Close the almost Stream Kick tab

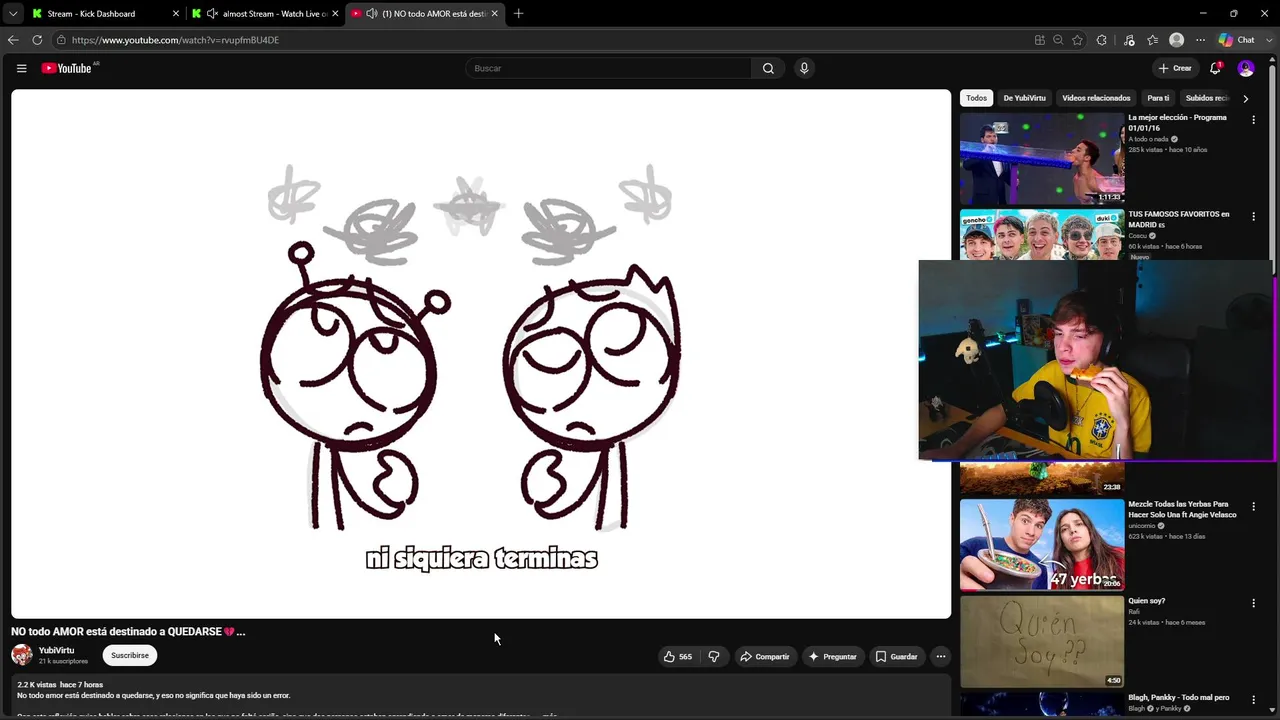[336, 14]
